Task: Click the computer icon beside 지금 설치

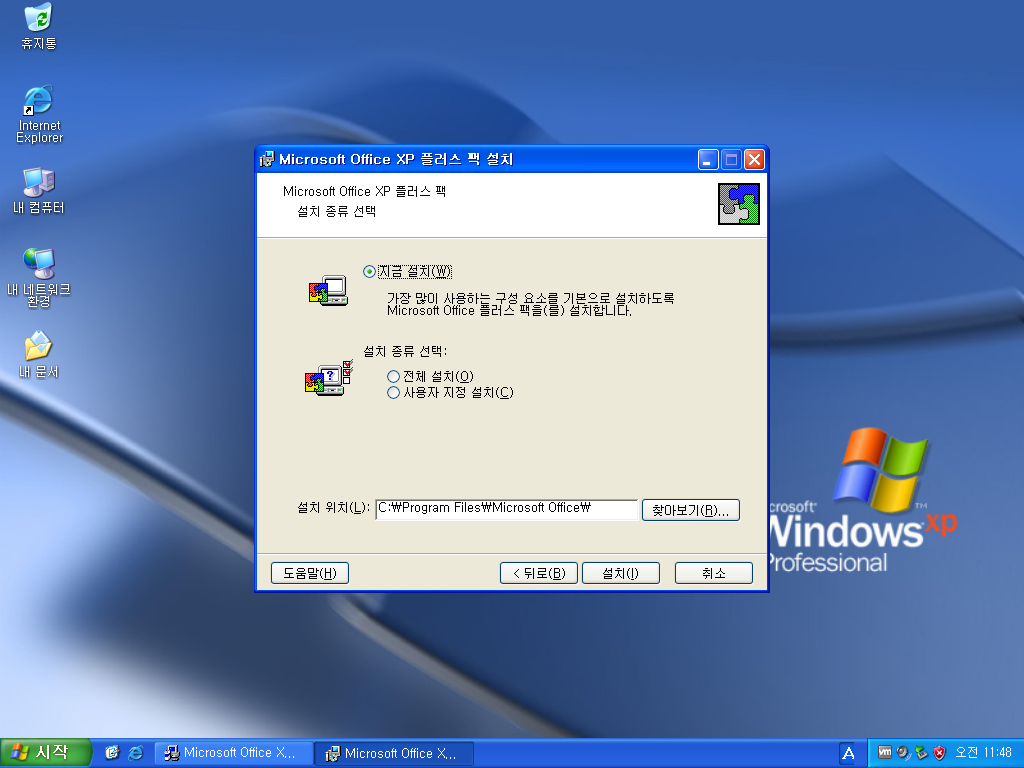Action: pyautogui.click(x=328, y=291)
